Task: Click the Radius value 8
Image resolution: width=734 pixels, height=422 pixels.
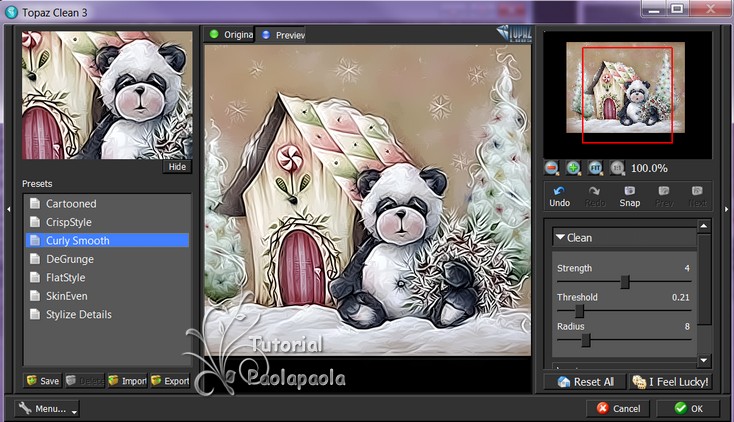Action: pos(687,326)
